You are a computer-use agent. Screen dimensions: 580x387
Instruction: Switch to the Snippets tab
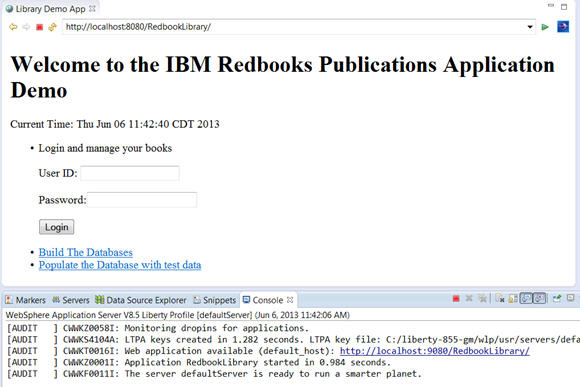click(x=215, y=300)
